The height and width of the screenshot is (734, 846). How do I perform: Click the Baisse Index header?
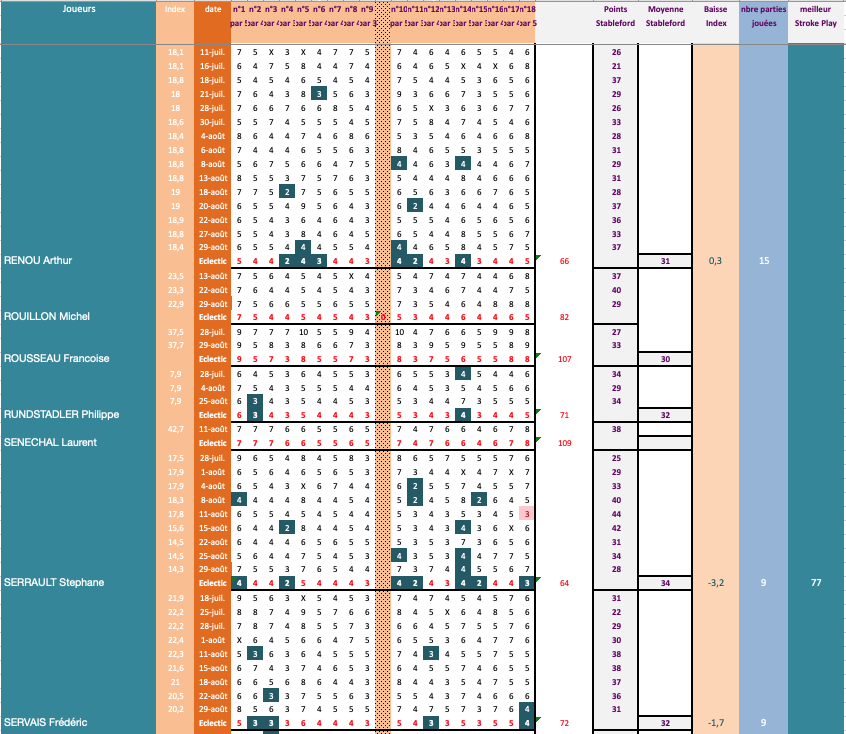tap(715, 16)
